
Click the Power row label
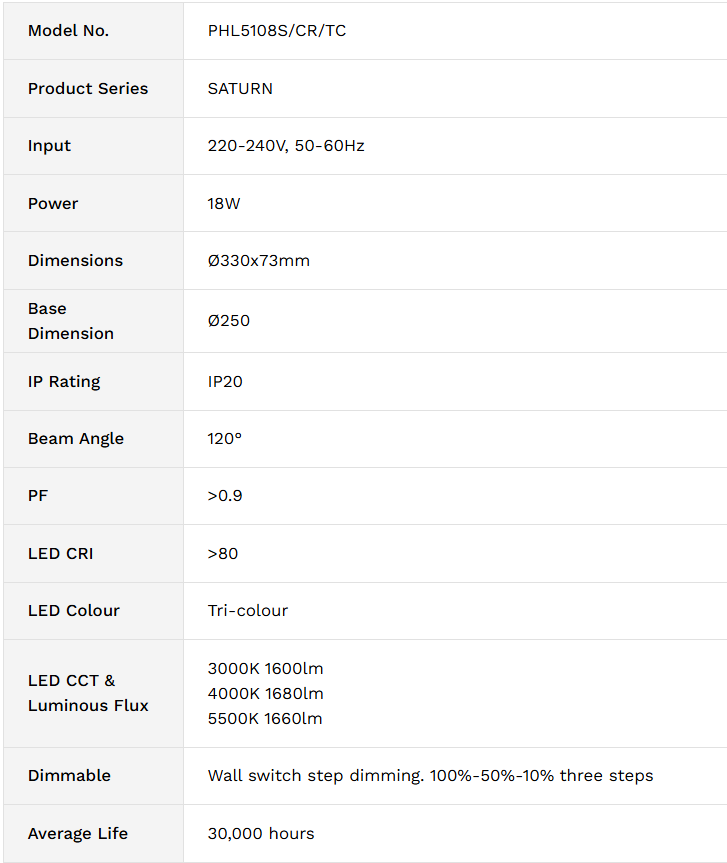[53, 204]
